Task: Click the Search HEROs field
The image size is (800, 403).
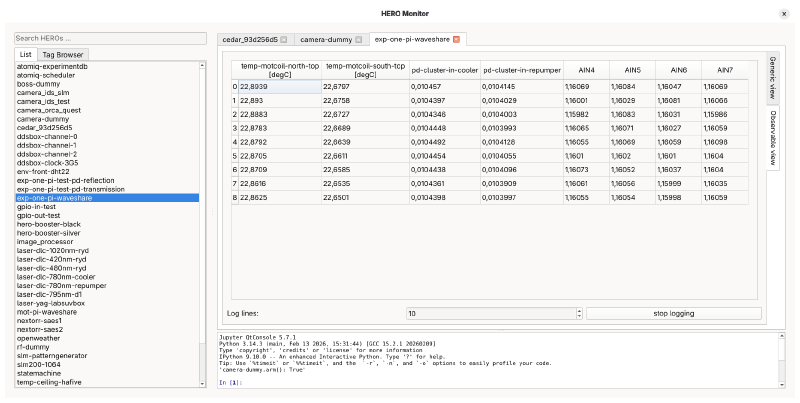Action: click(110, 38)
